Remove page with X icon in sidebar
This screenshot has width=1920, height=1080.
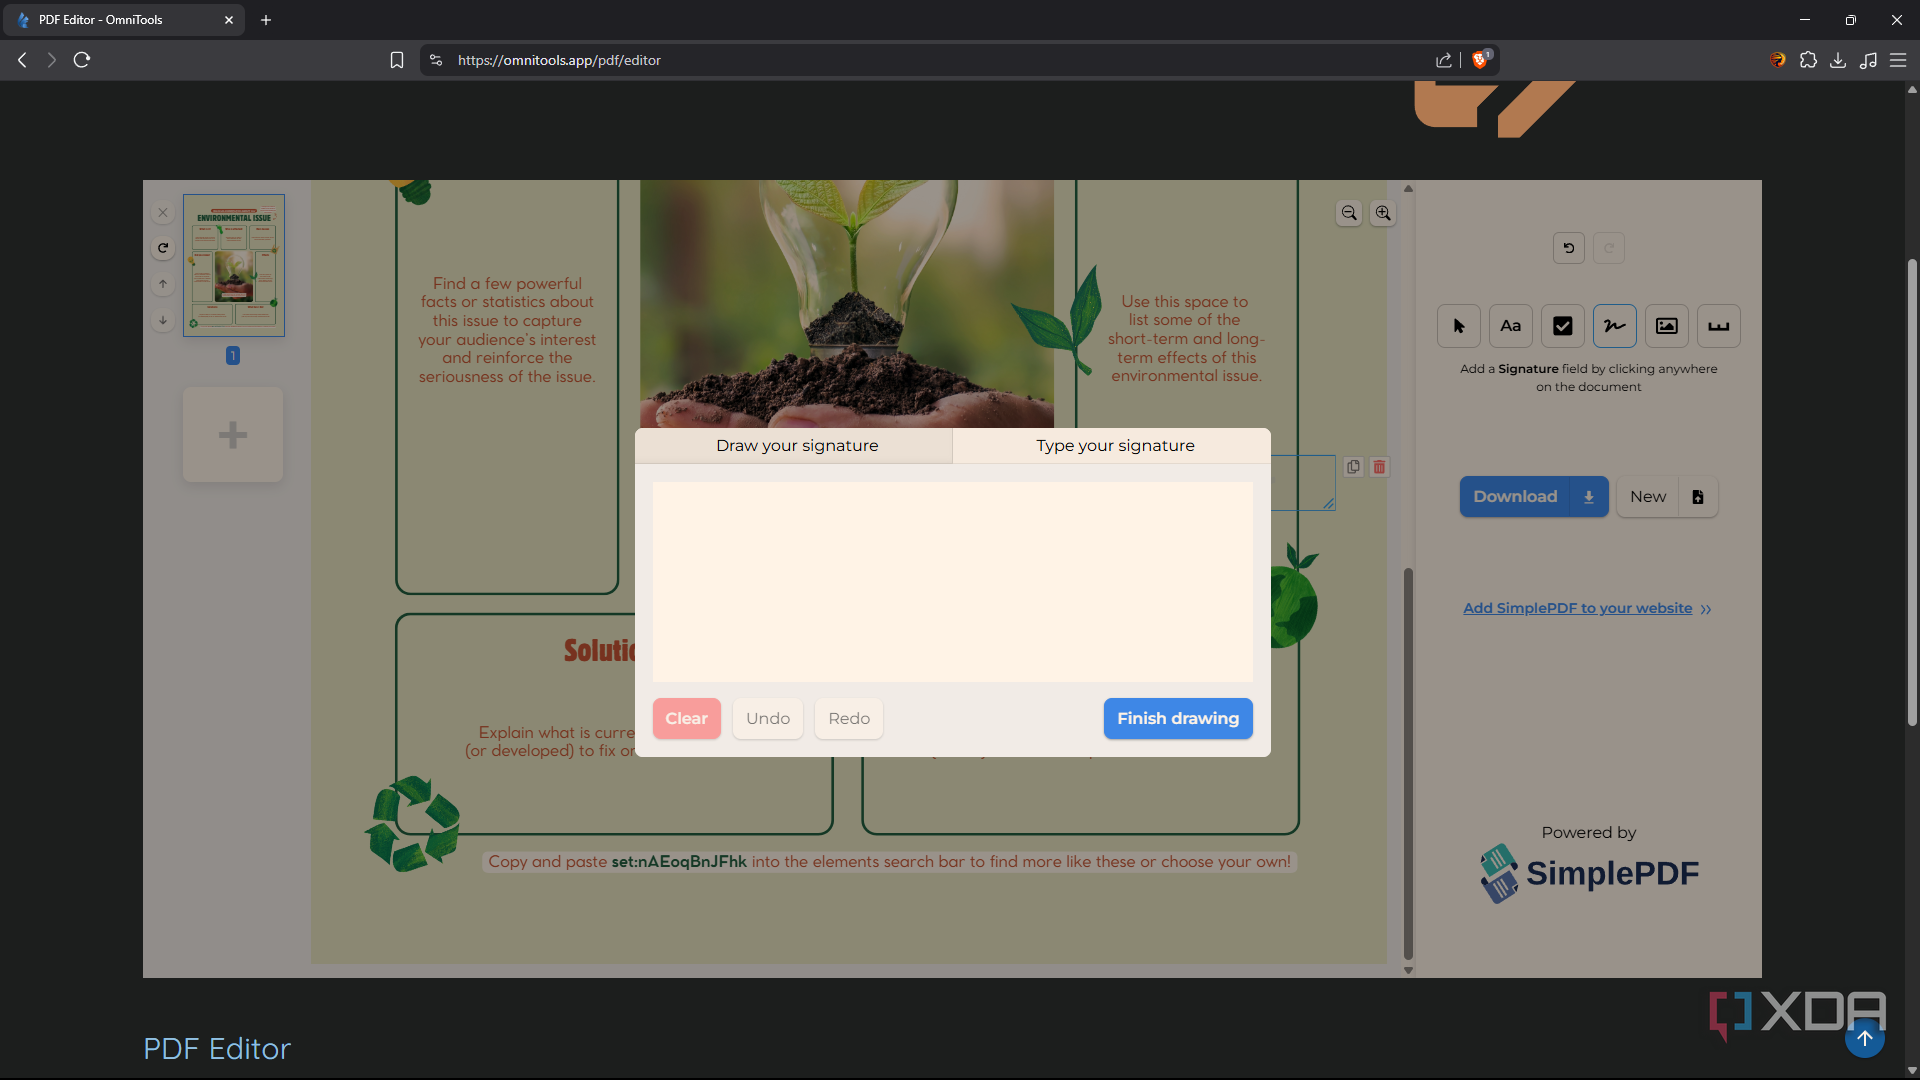163,213
